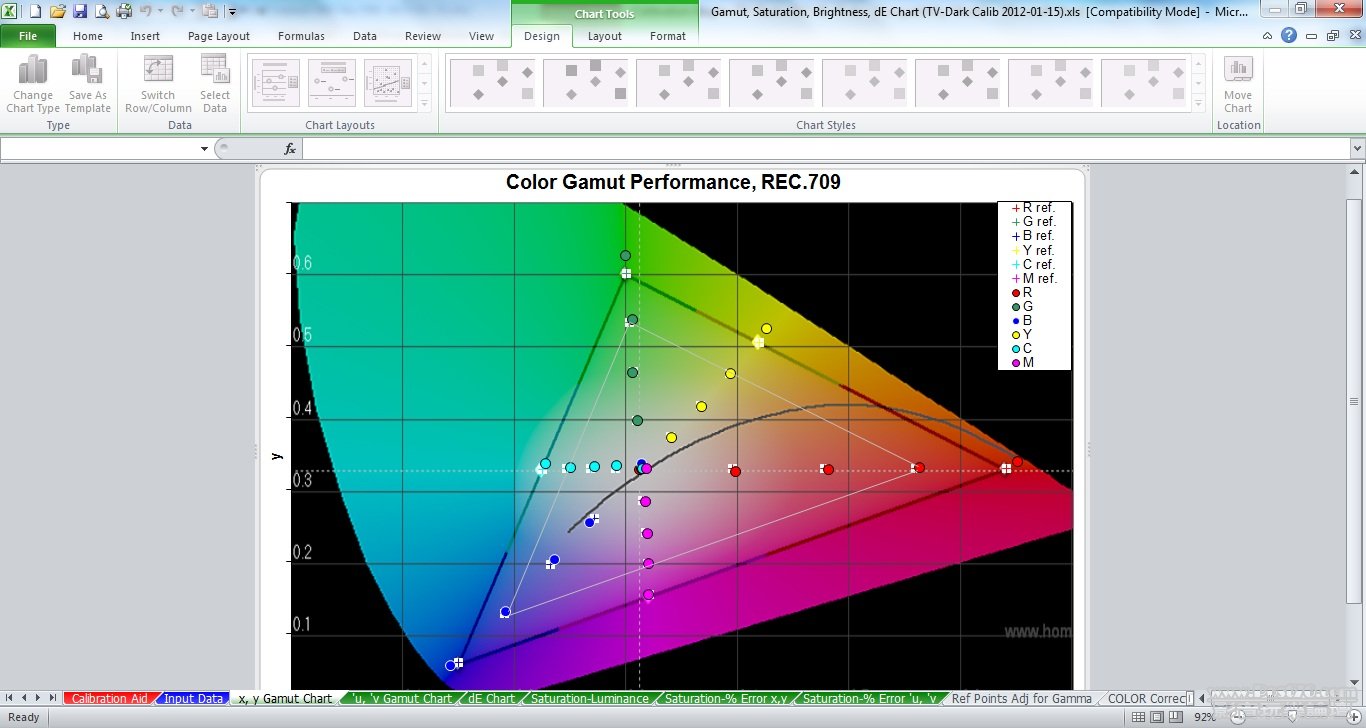
Task: Go to the first sheet tab using the navigation arrow
Action: tap(10, 698)
